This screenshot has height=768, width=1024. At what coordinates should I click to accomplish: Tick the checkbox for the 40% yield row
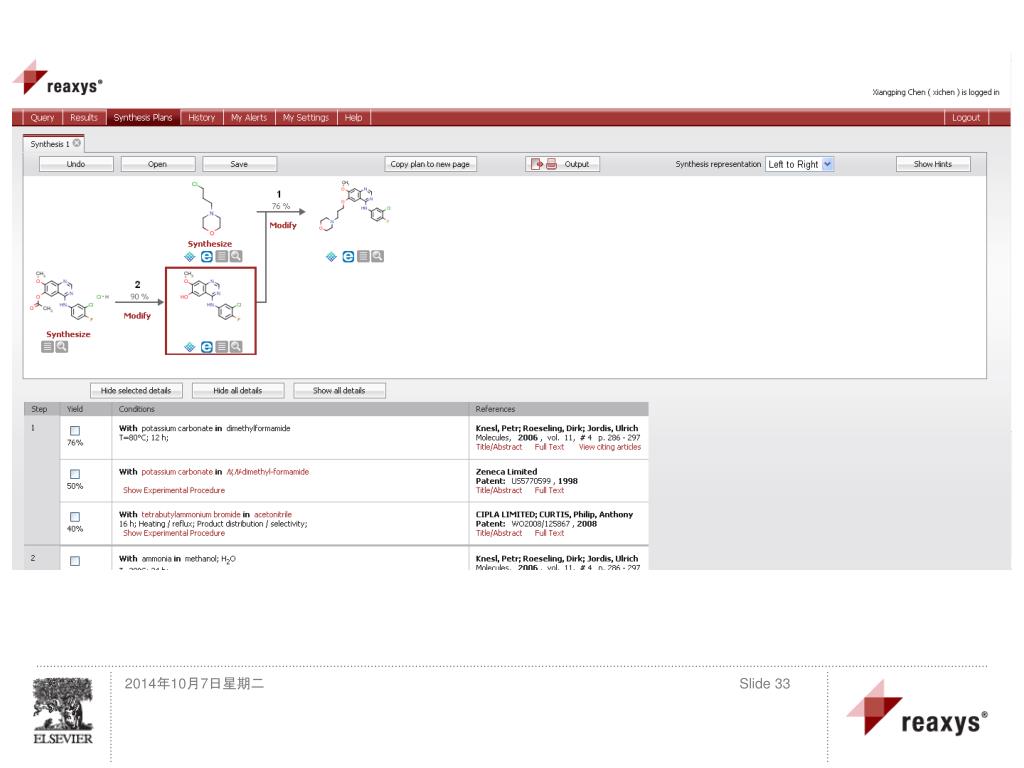tap(75, 517)
